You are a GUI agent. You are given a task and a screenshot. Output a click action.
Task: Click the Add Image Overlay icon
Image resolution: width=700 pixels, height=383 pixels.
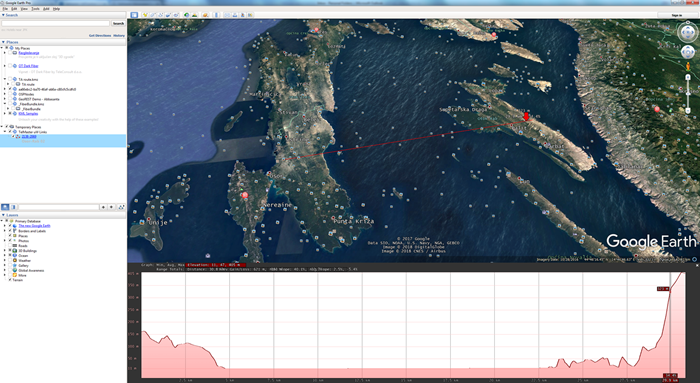click(x=168, y=15)
